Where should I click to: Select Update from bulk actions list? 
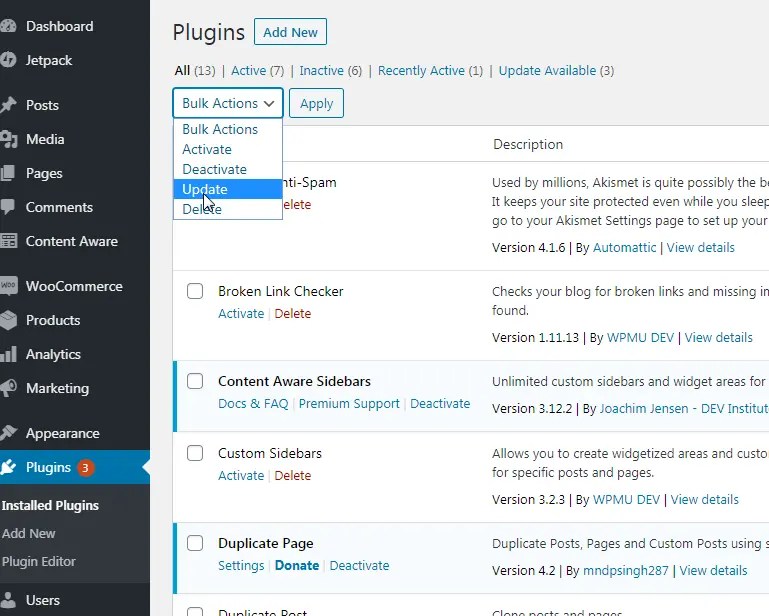(x=228, y=189)
